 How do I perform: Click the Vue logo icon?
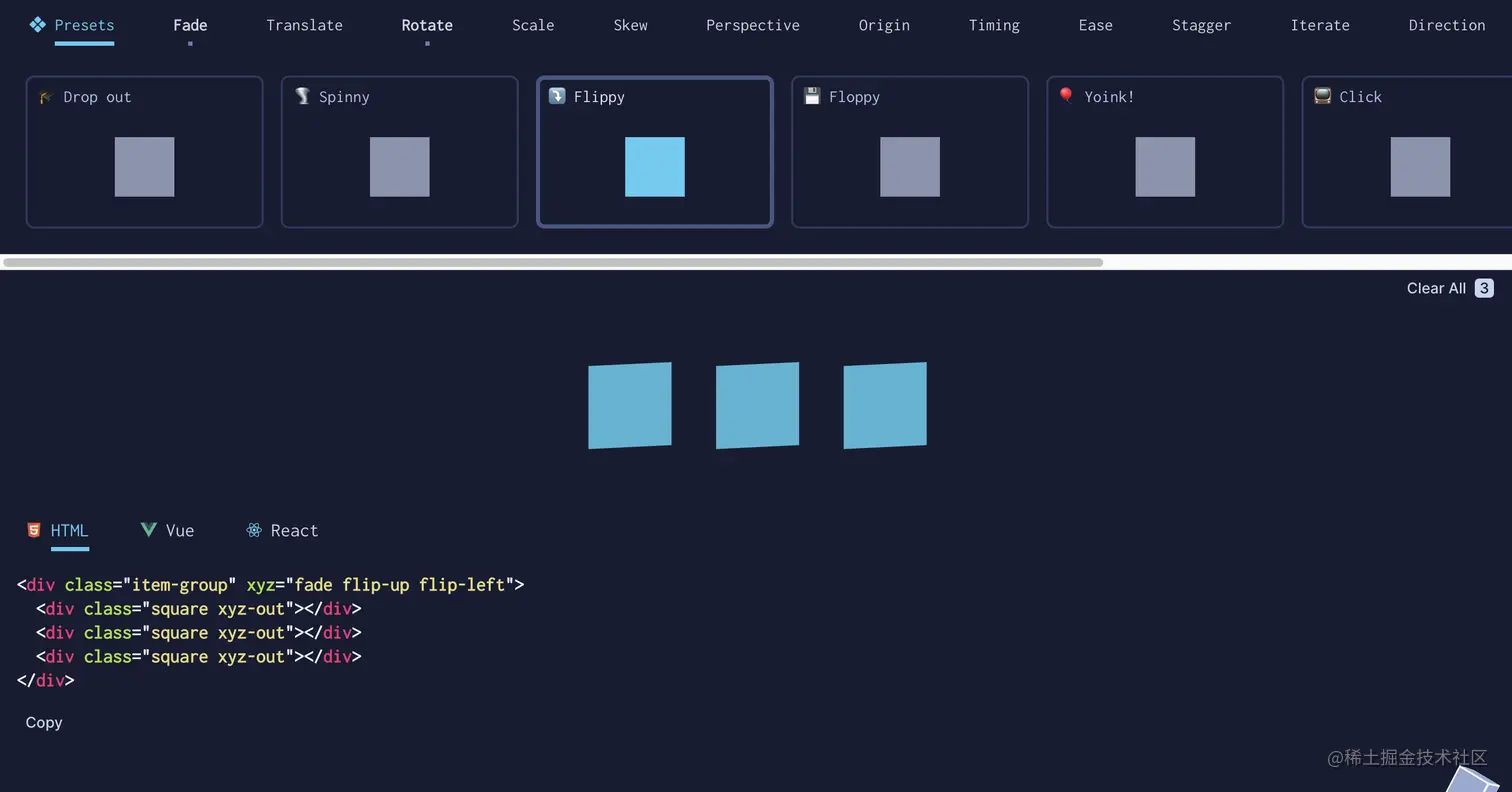point(149,530)
